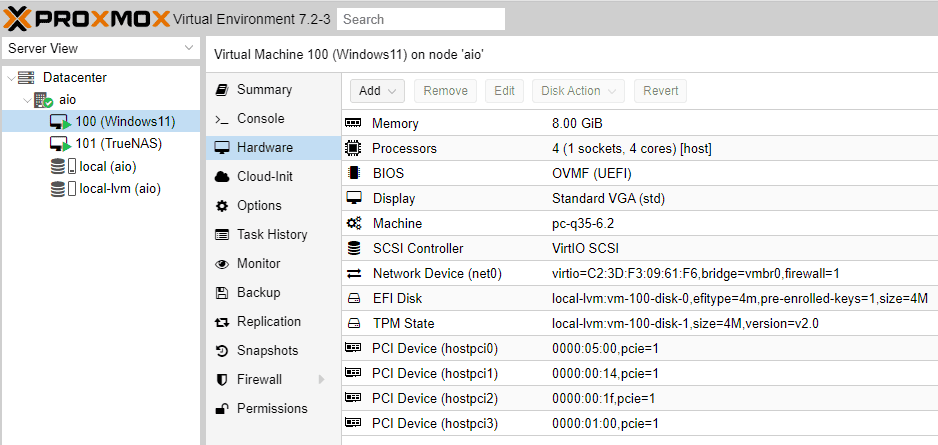Select PCI Device (hostpci1) row
The height and width of the screenshot is (445, 938).
[640, 373]
